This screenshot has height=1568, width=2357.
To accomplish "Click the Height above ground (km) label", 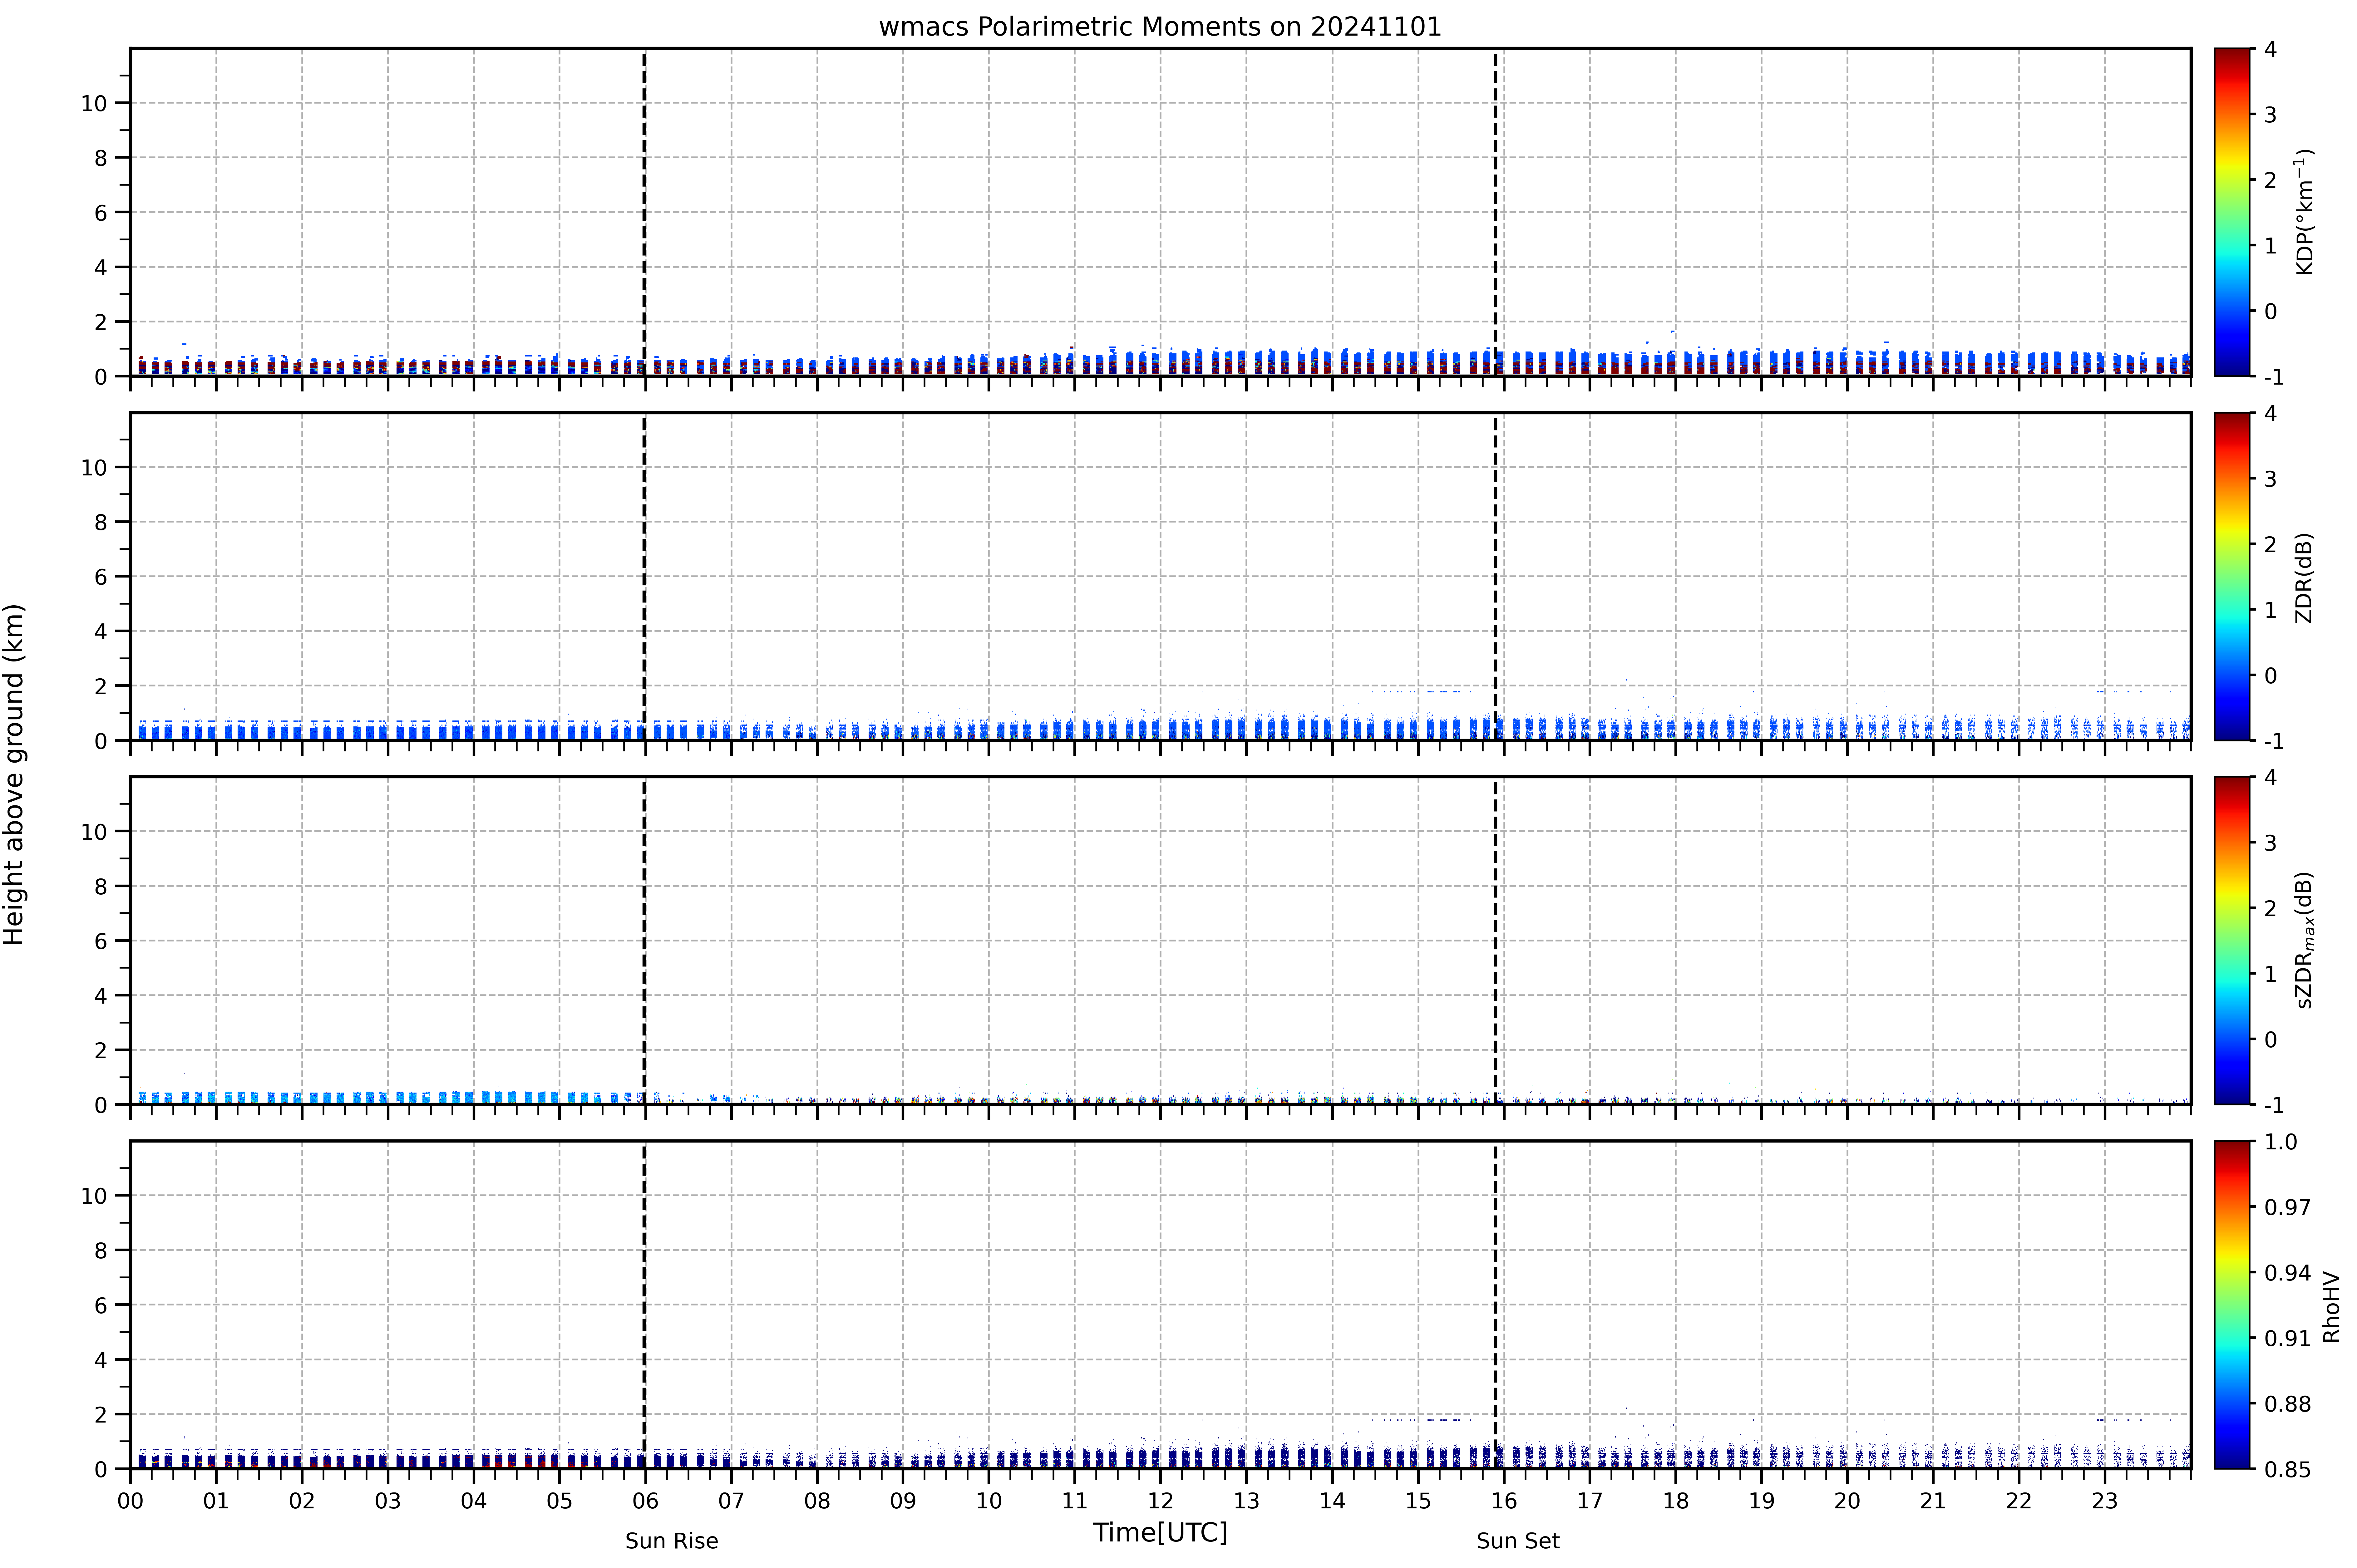I will click(x=14, y=774).
